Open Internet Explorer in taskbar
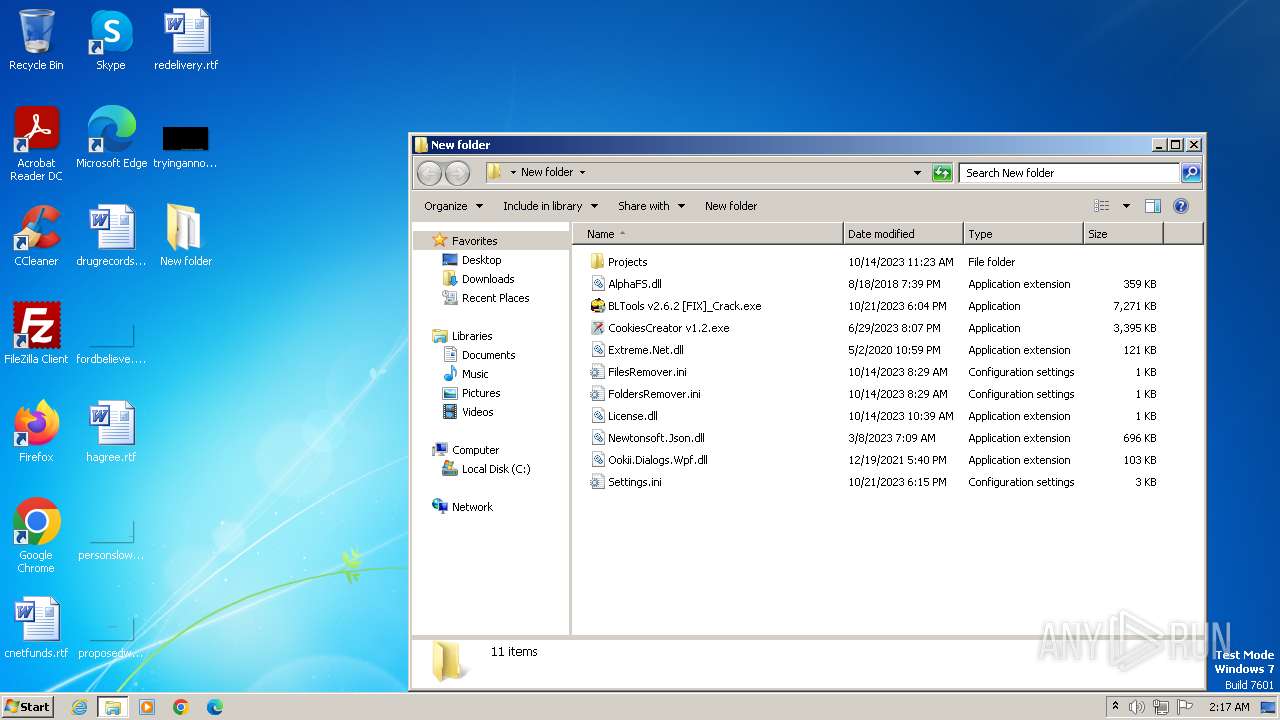This screenshot has width=1280, height=720. pyautogui.click(x=79, y=707)
